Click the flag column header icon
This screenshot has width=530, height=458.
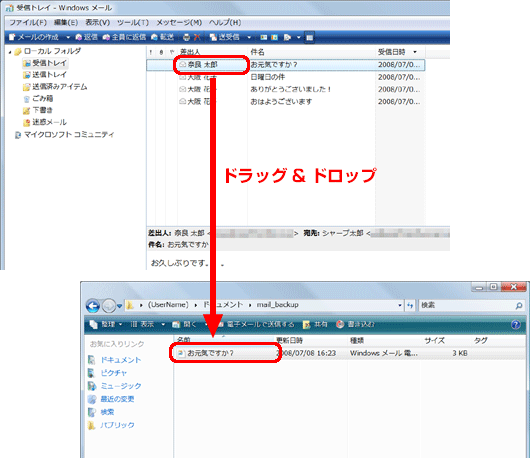(172, 52)
